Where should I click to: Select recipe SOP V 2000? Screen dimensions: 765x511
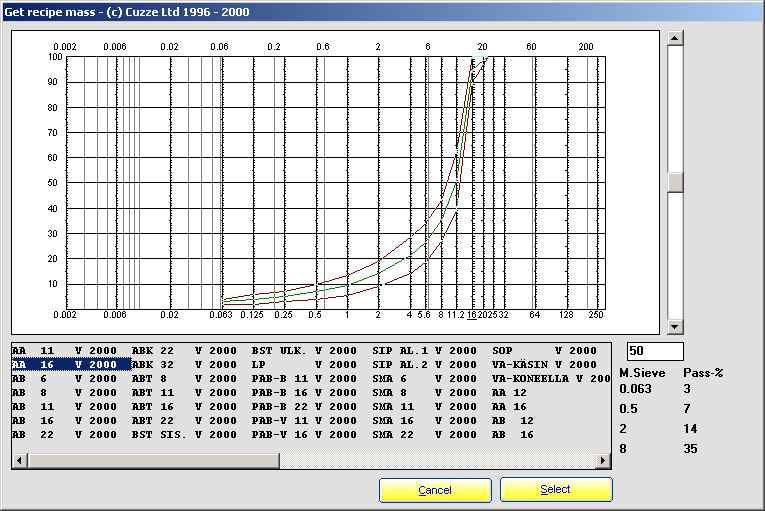coord(544,350)
